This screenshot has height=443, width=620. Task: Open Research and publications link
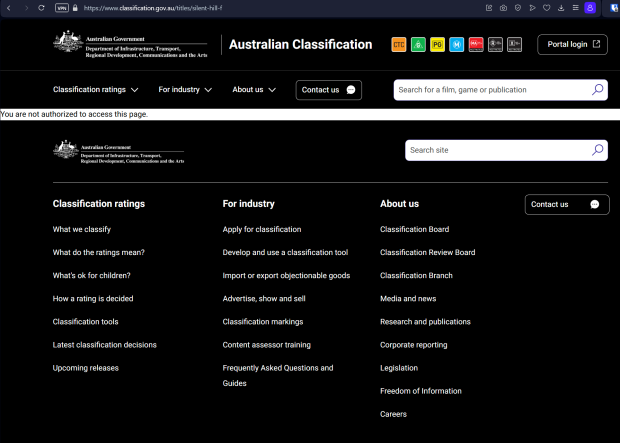coord(425,322)
